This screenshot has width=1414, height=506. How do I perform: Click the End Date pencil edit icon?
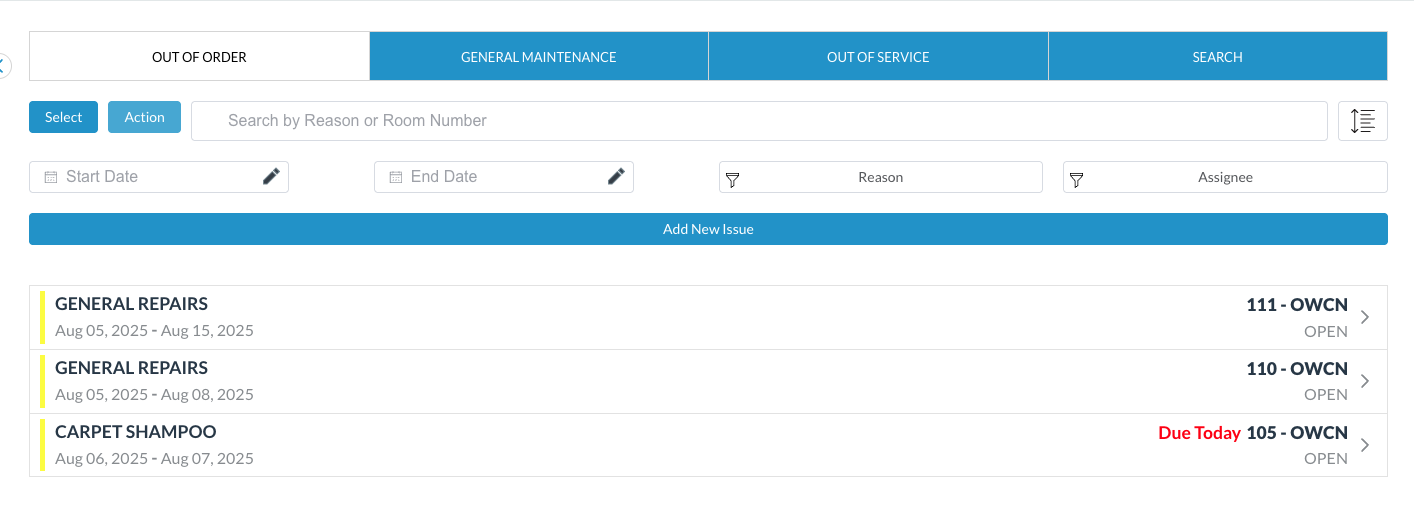click(x=616, y=177)
